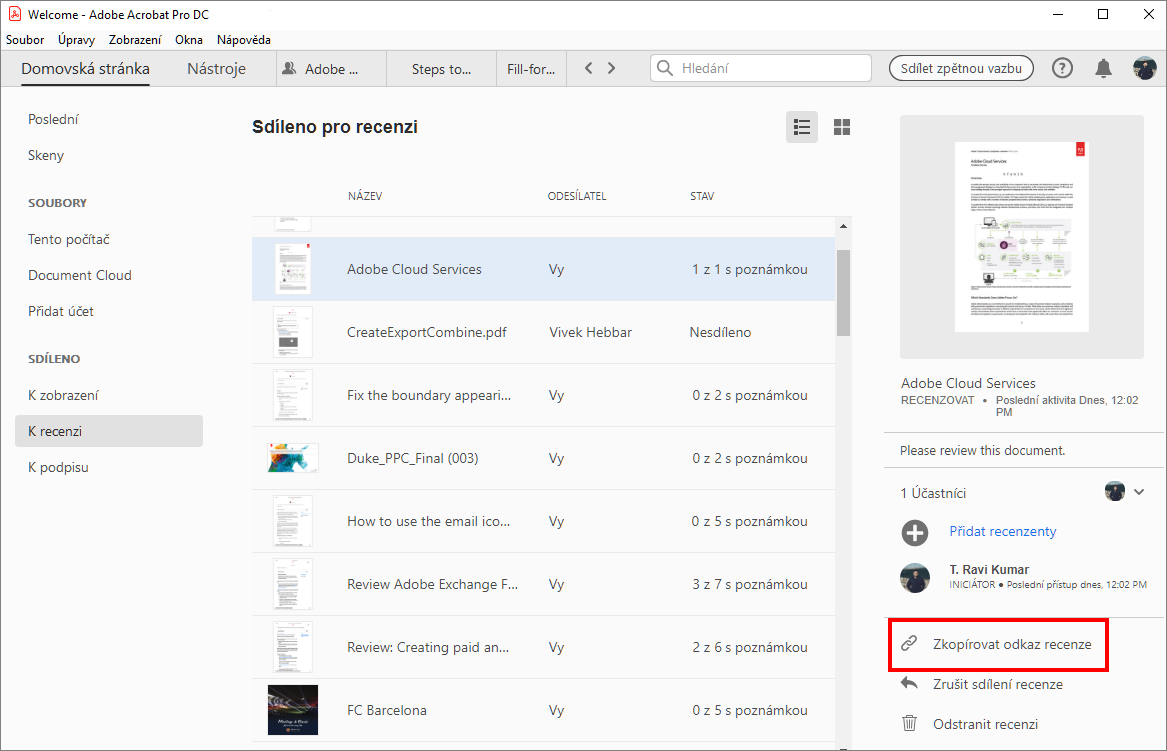The height and width of the screenshot is (751, 1167).
Task: Click the copy link chain icon
Action: pos(909,644)
